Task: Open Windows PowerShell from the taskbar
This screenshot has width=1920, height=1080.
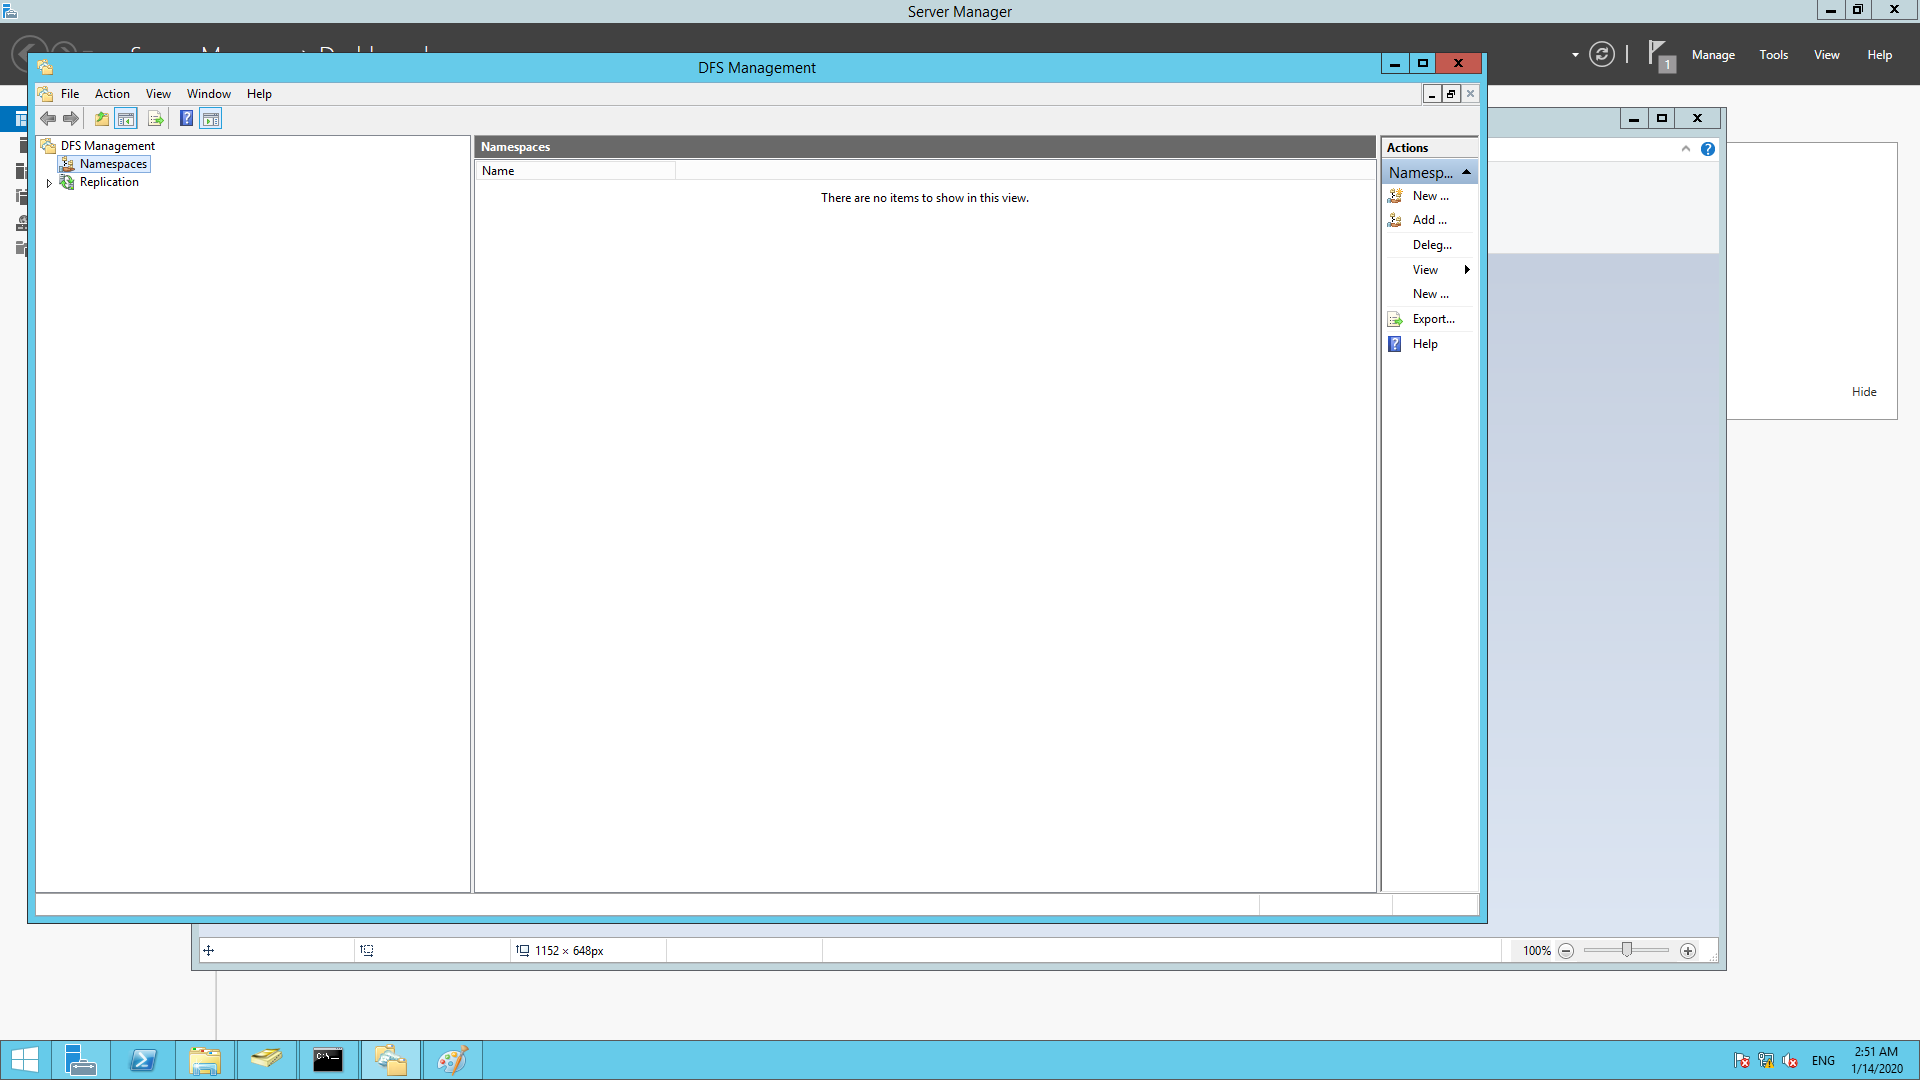Action: tap(143, 1059)
